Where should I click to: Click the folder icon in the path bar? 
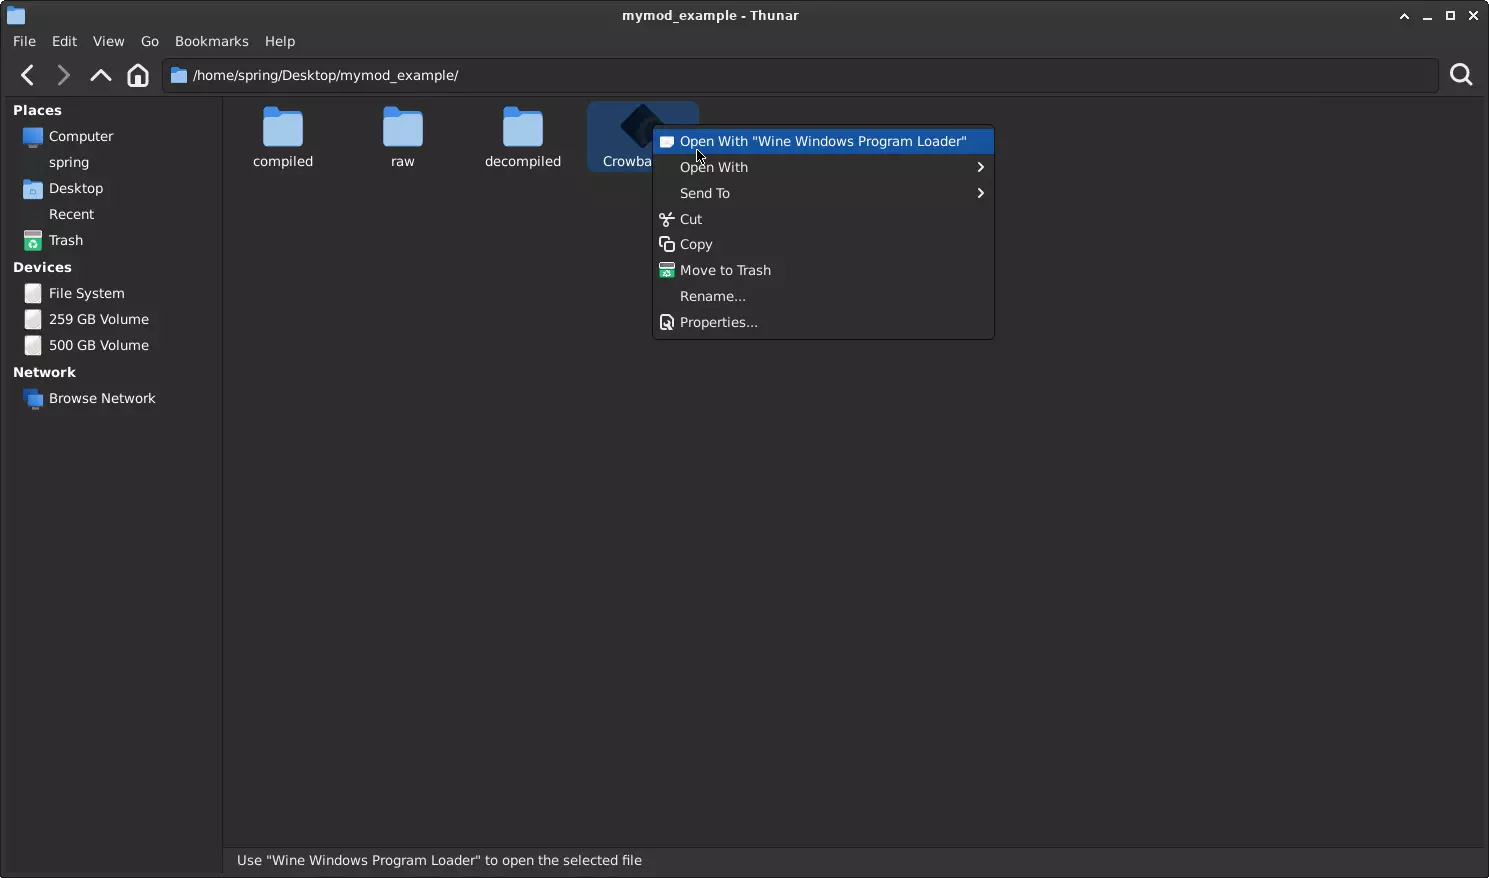pos(179,75)
